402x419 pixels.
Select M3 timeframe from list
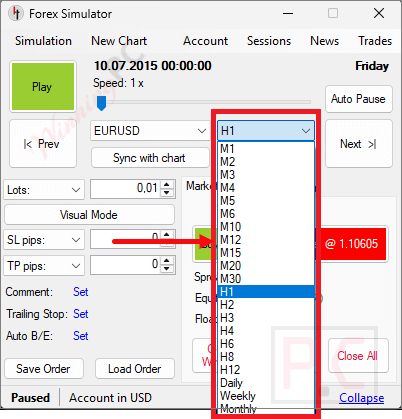[x=266, y=175]
